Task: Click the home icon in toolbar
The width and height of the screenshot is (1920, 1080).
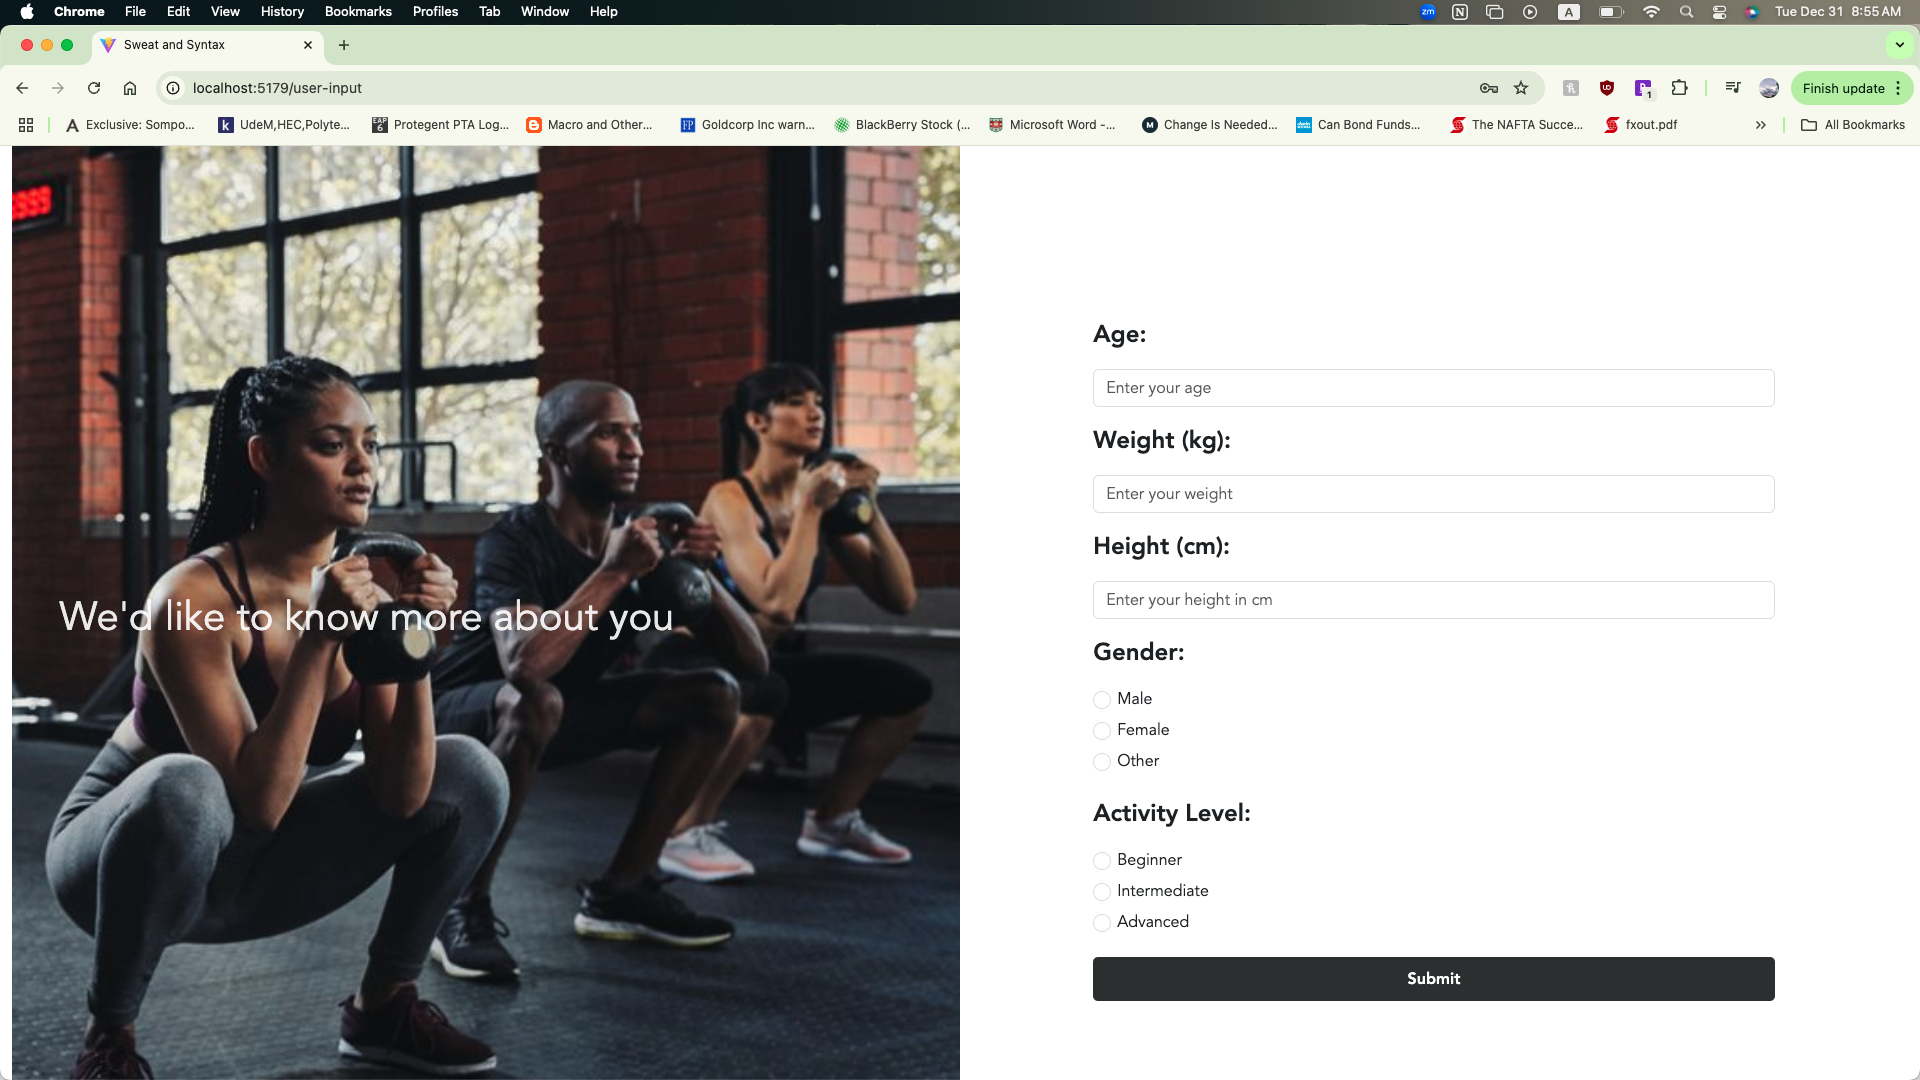Action: coord(130,88)
